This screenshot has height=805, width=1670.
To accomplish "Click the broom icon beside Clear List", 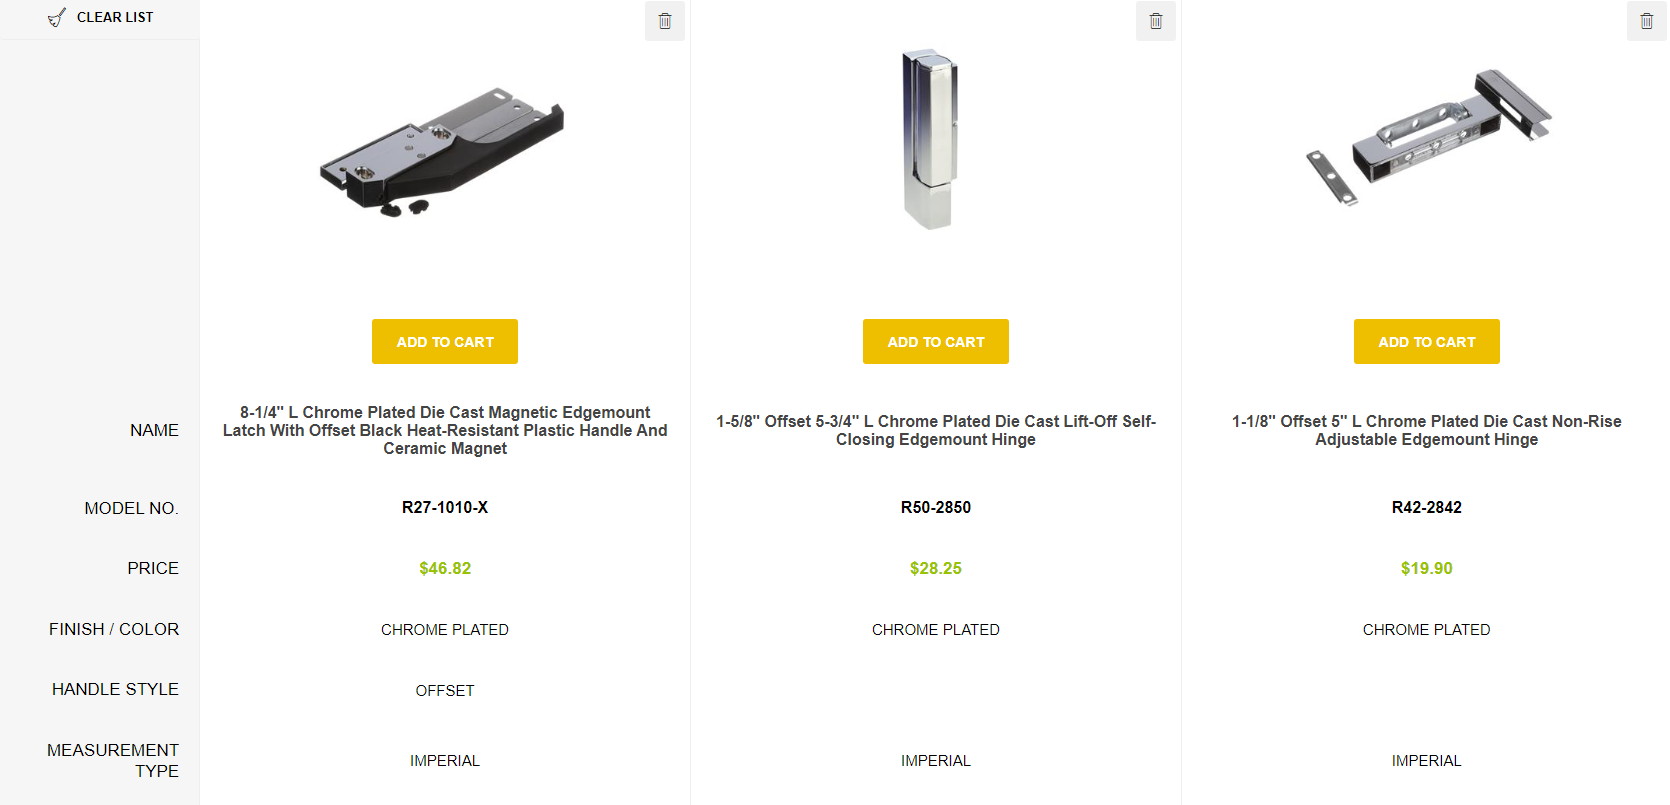I will (57, 17).
